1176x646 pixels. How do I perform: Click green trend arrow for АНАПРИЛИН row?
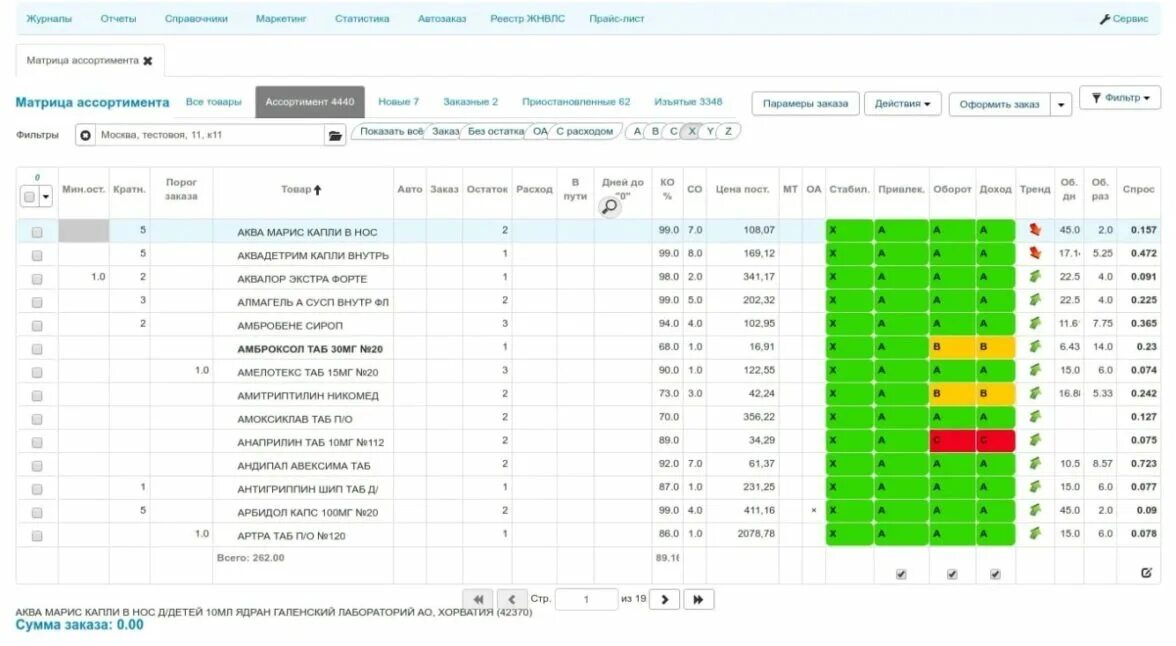[x=1035, y=440]
